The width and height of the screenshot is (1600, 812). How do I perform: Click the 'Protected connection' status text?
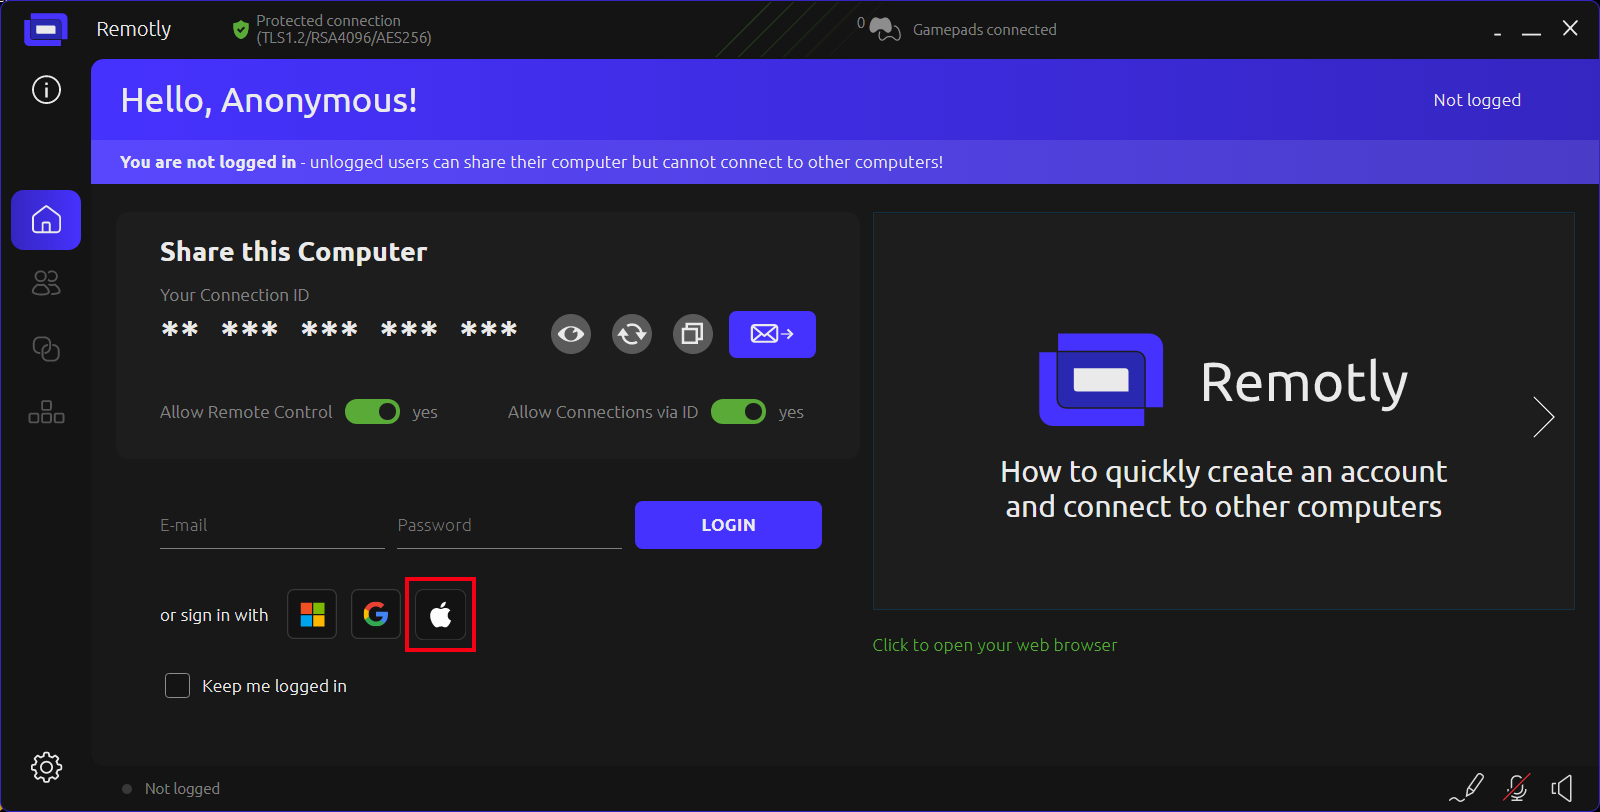[x=343, y=29]
